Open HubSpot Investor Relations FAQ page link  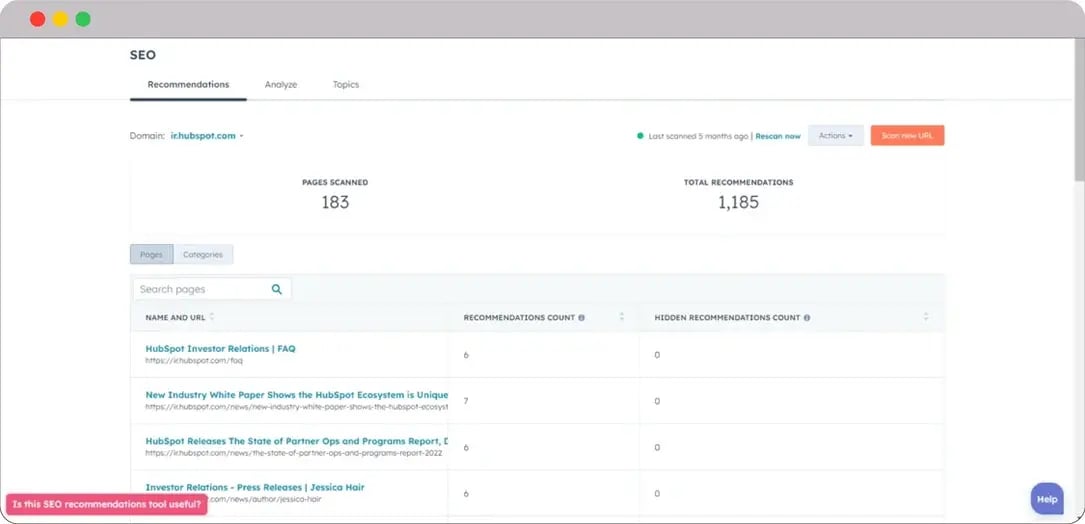pyautogui.click(x=220, y=349)
